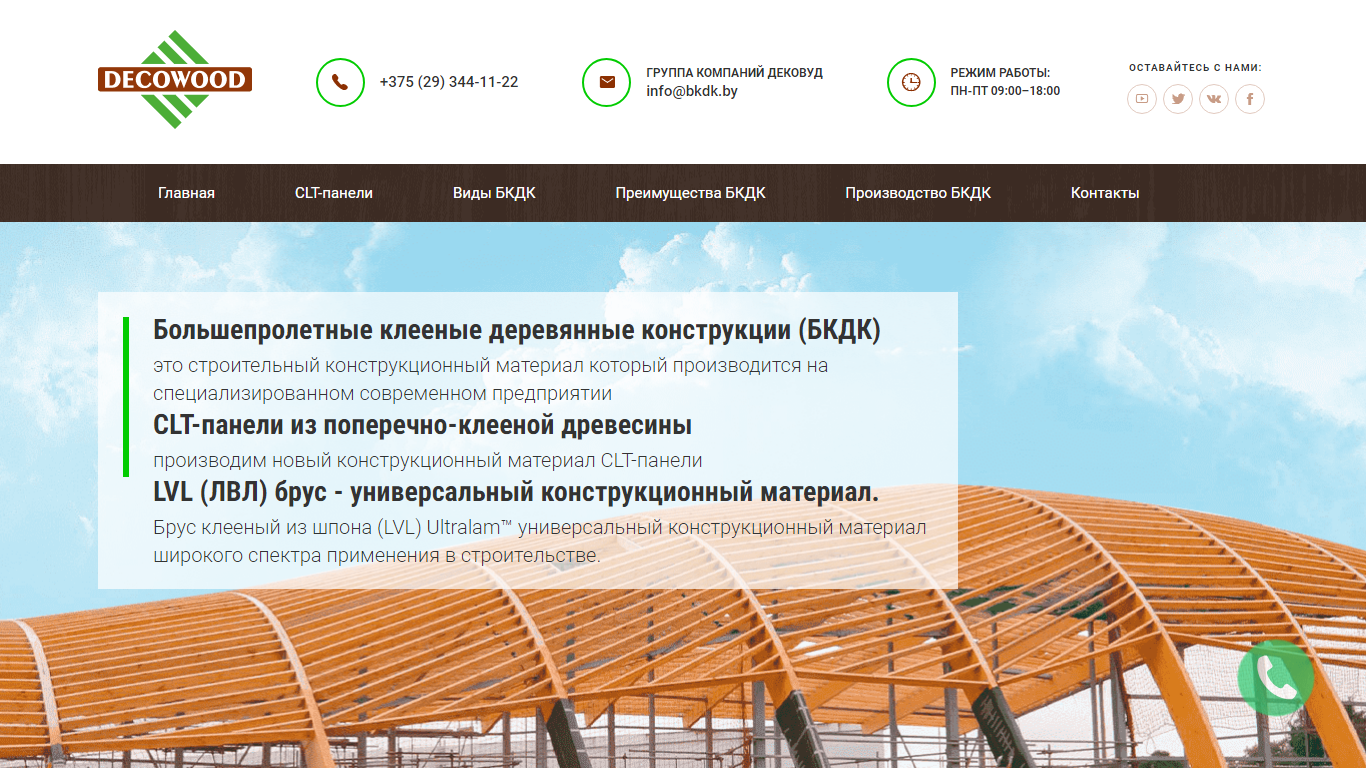Click paragraph starting Брус клееный из шпона
The width and height of the screenshot is (1366, 768).
tap(540, 541)
